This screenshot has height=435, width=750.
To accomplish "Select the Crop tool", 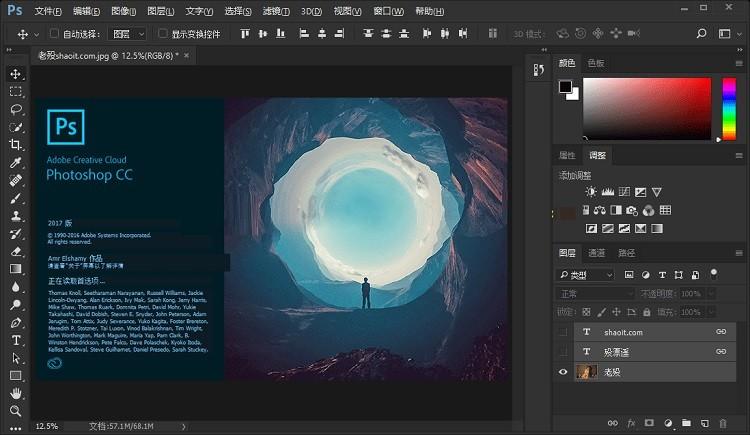I will point(15,145).
